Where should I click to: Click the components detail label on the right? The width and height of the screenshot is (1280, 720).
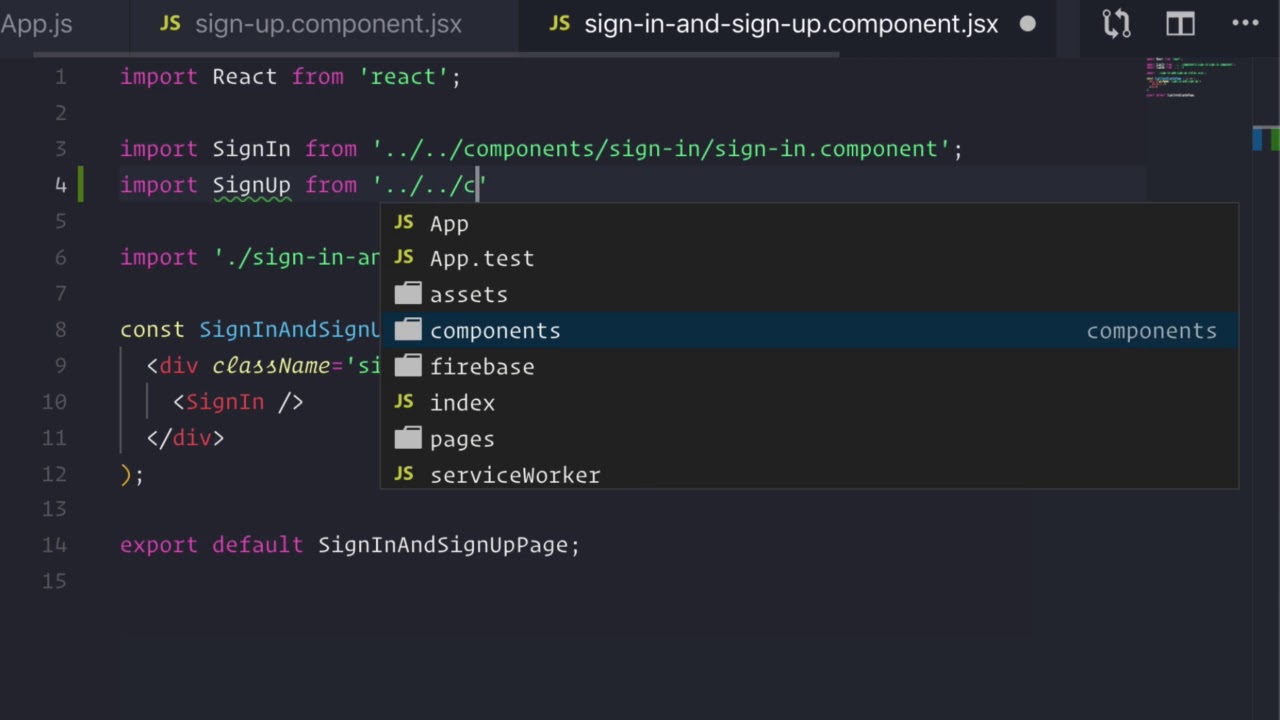click(x=1152, y=331)
